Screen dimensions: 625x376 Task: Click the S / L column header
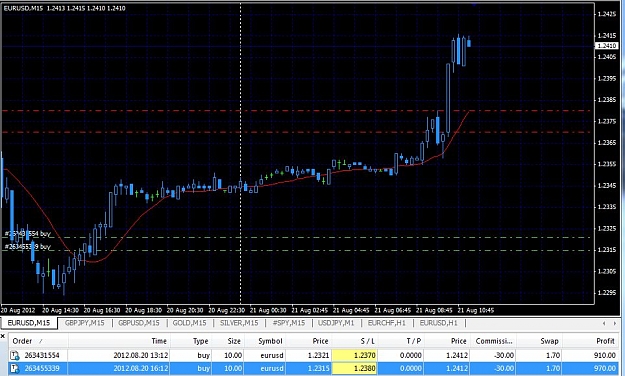pos(354,341)
